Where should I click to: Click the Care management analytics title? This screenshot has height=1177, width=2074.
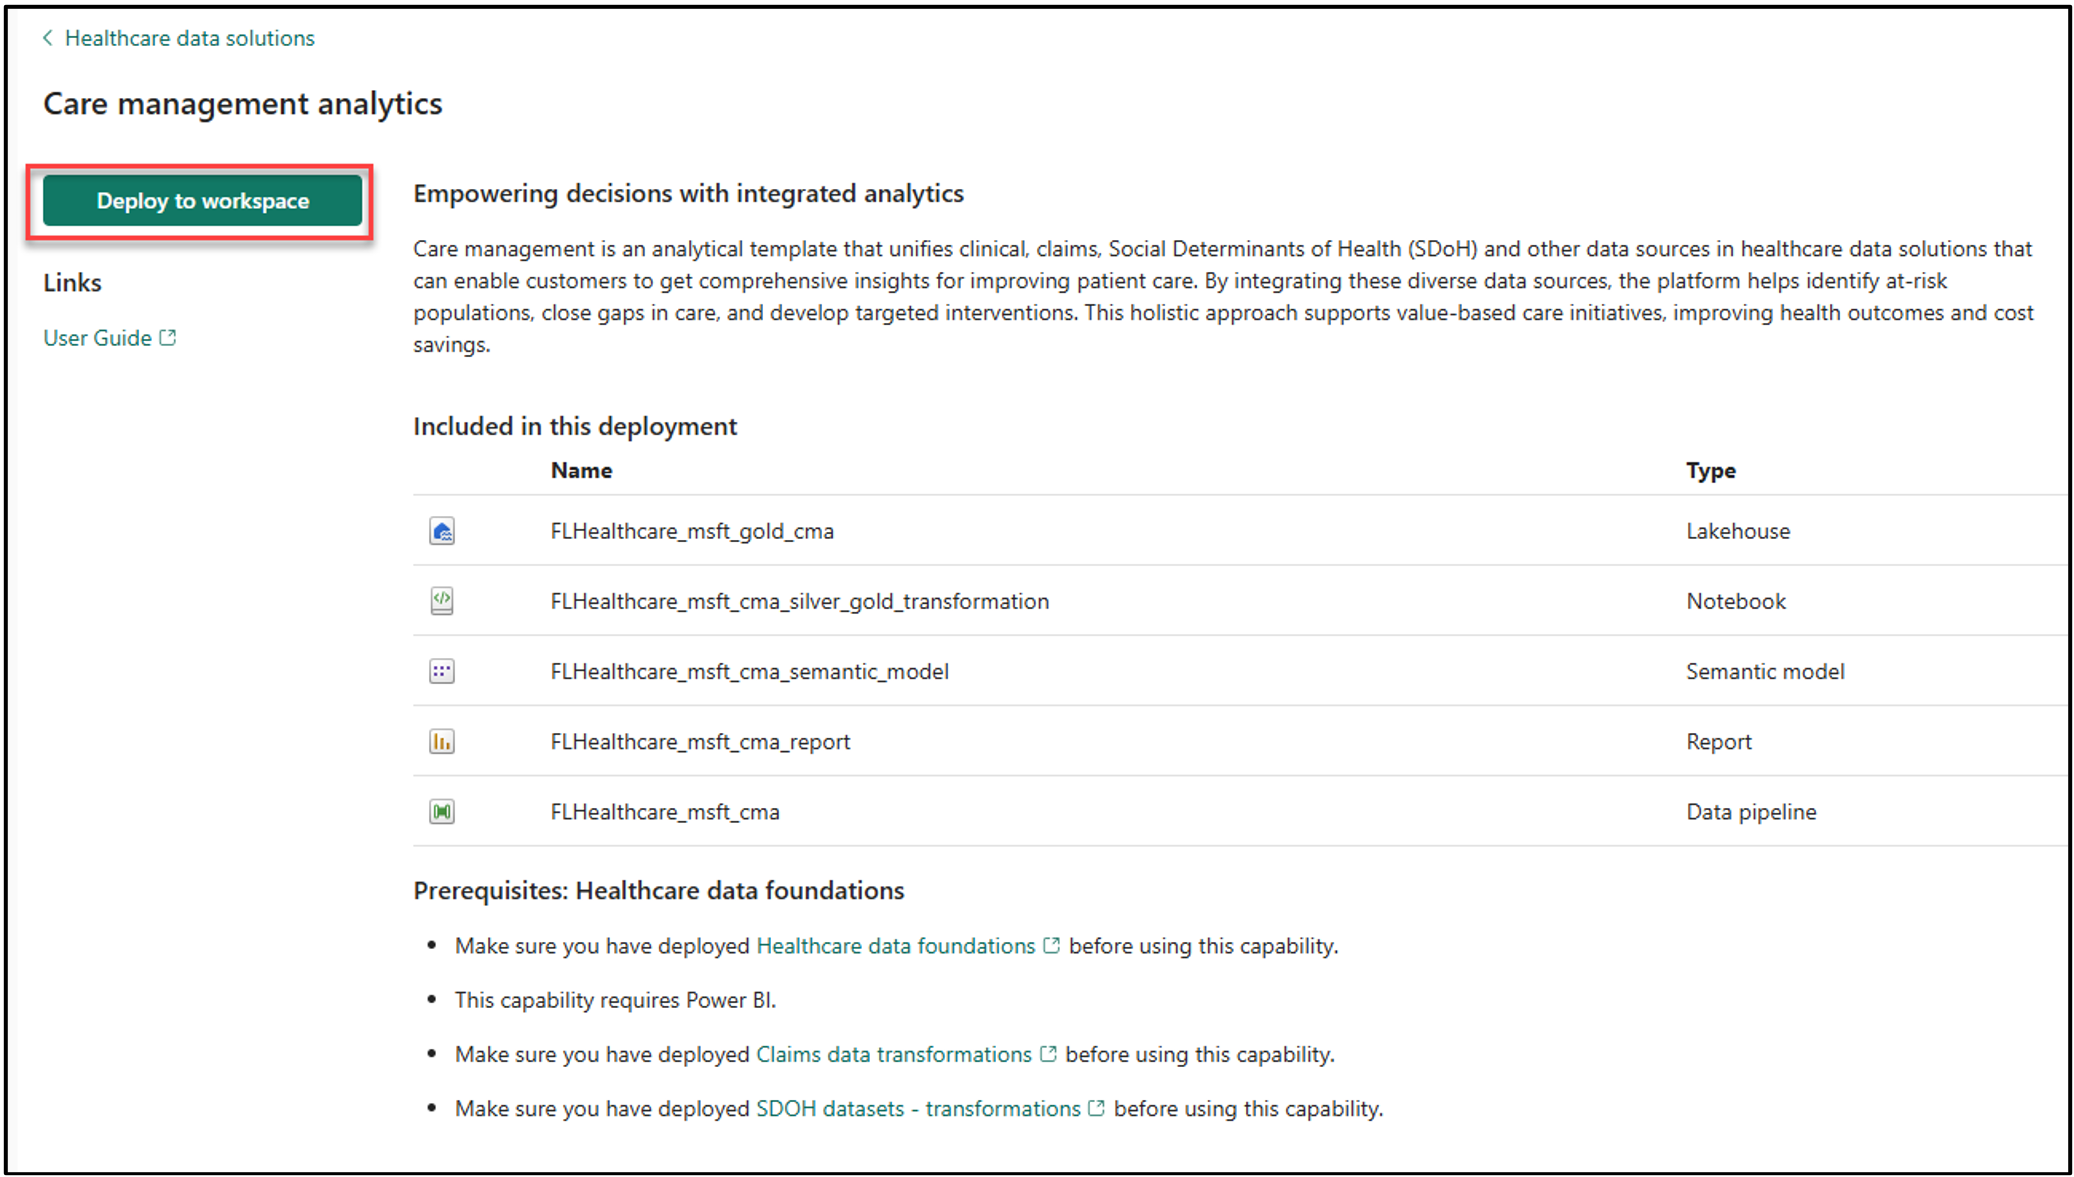pos(243,103)
